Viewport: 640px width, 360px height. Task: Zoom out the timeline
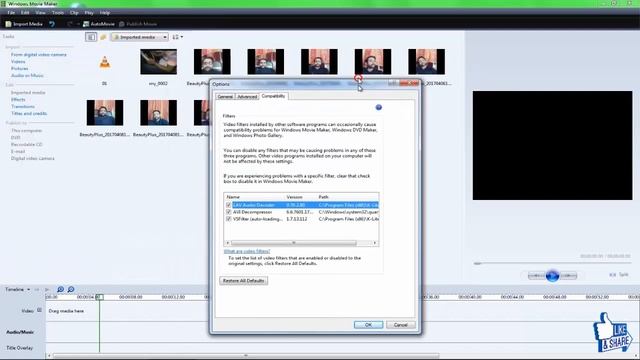coord(71,289)
